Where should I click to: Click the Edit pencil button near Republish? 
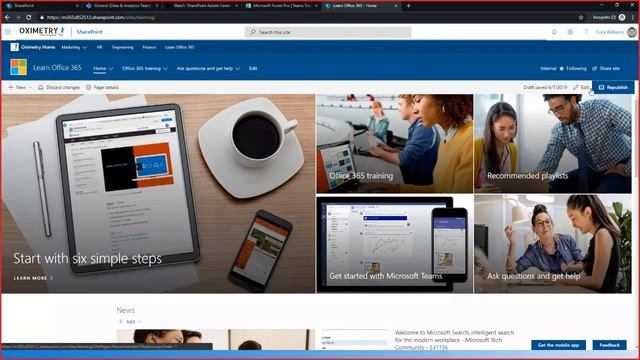[581, 87]
